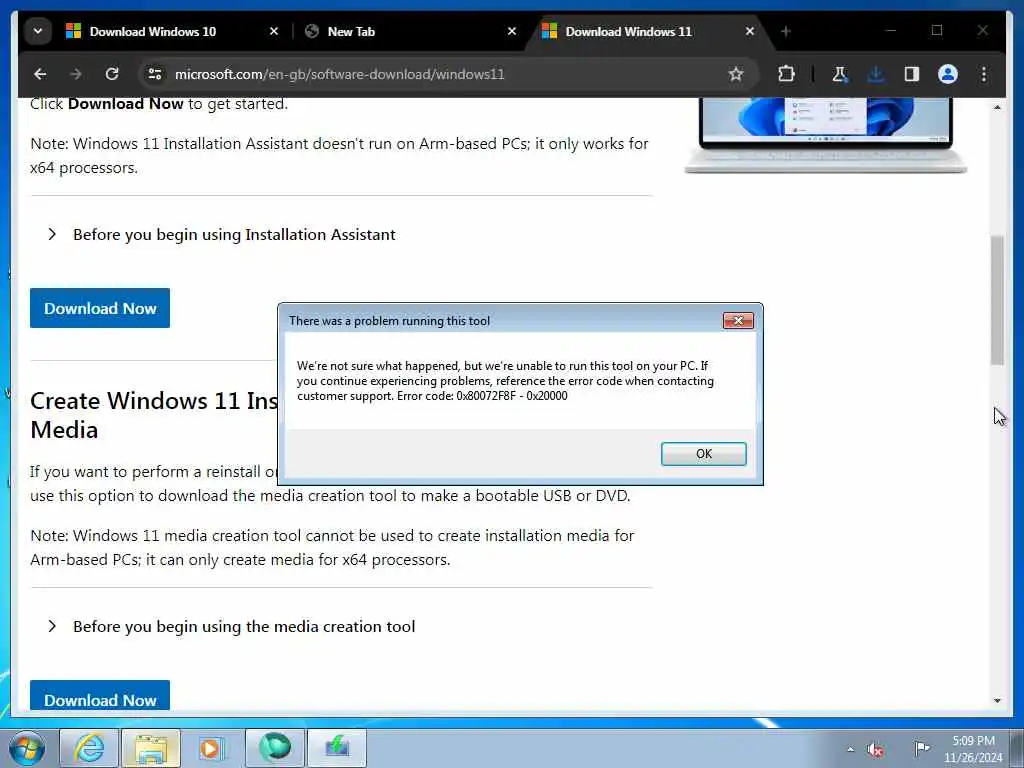Open the profile avatar menu
This screenshot has width=1024, height=768.
click(948, 74)
